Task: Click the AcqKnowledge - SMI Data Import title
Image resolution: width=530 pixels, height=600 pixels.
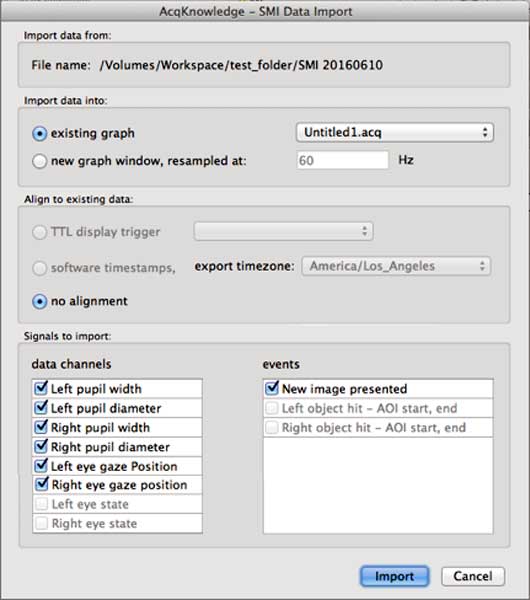Action: 256,12
